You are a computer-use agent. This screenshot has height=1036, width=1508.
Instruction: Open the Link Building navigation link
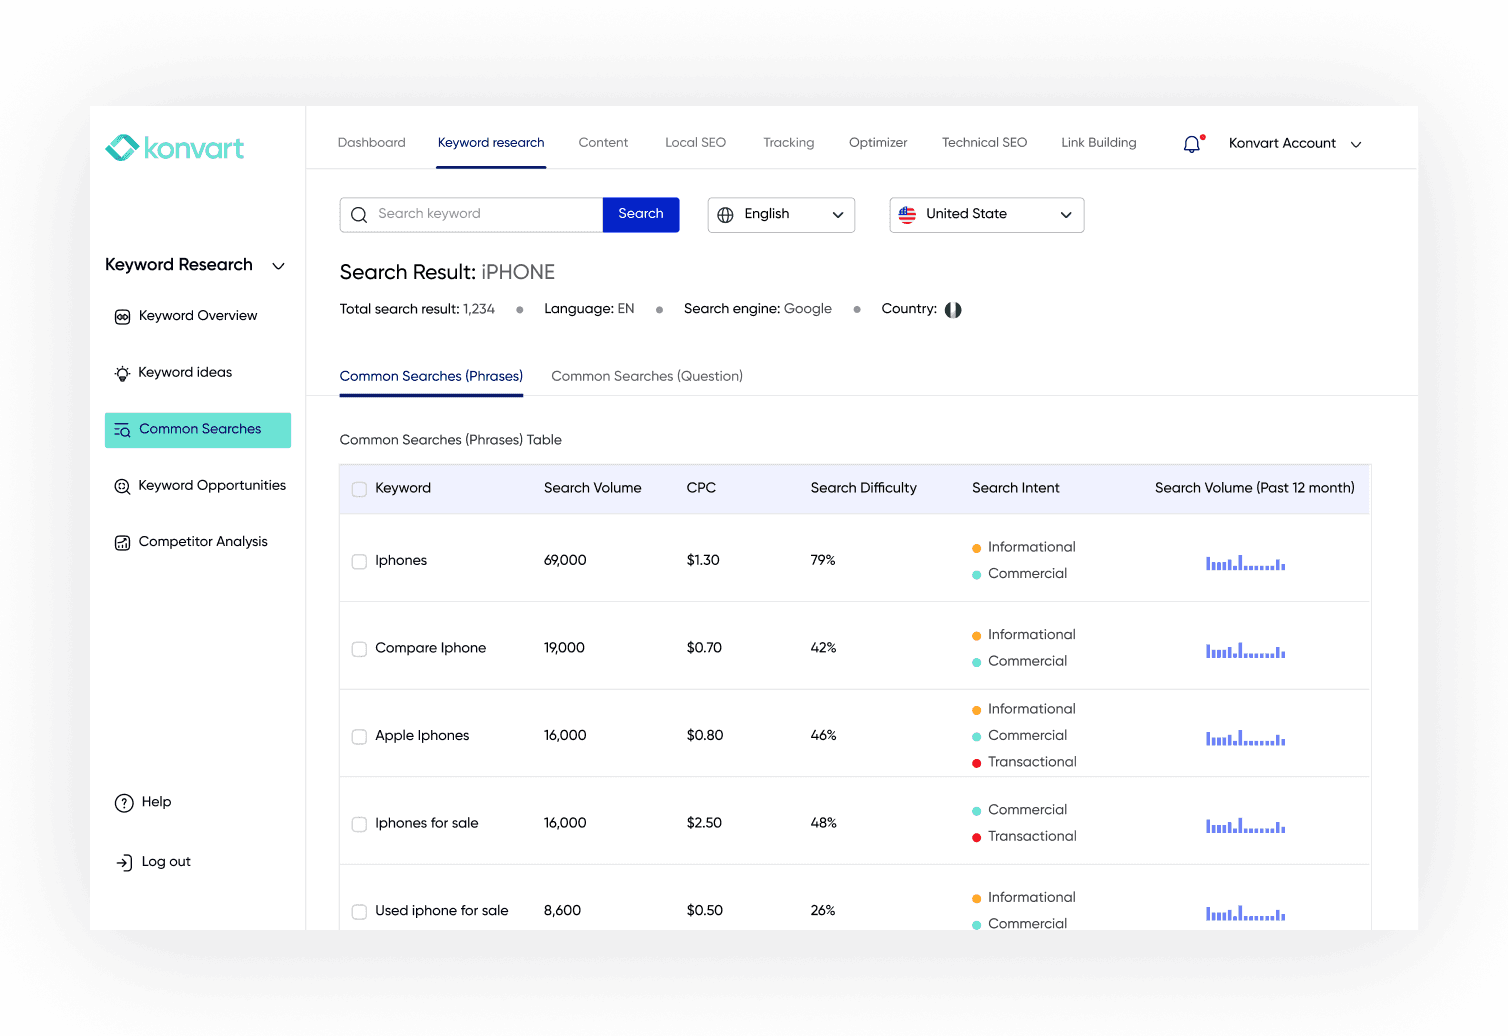(1098, 143)
